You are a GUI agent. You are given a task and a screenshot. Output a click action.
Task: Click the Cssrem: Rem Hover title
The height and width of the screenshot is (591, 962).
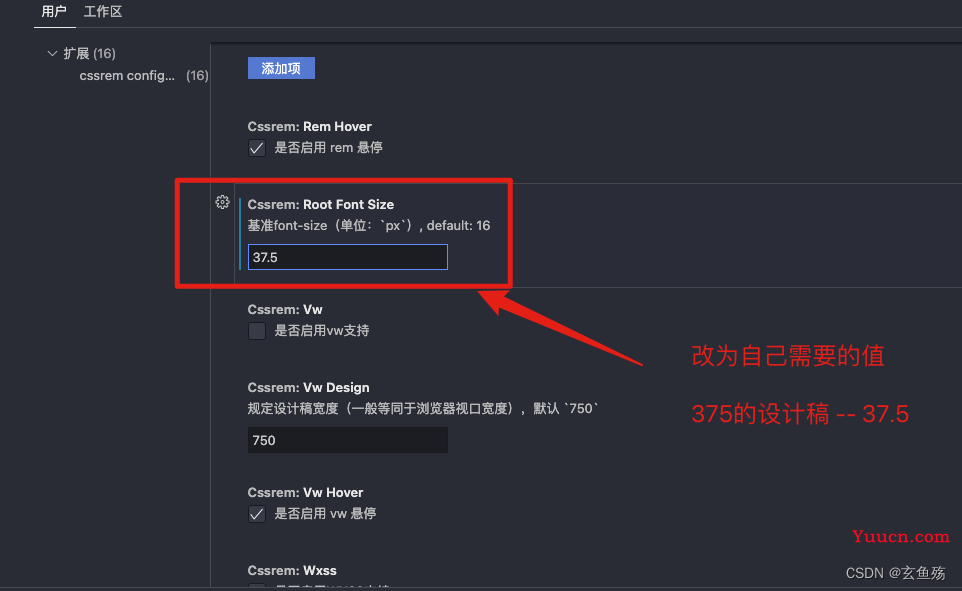310,126
